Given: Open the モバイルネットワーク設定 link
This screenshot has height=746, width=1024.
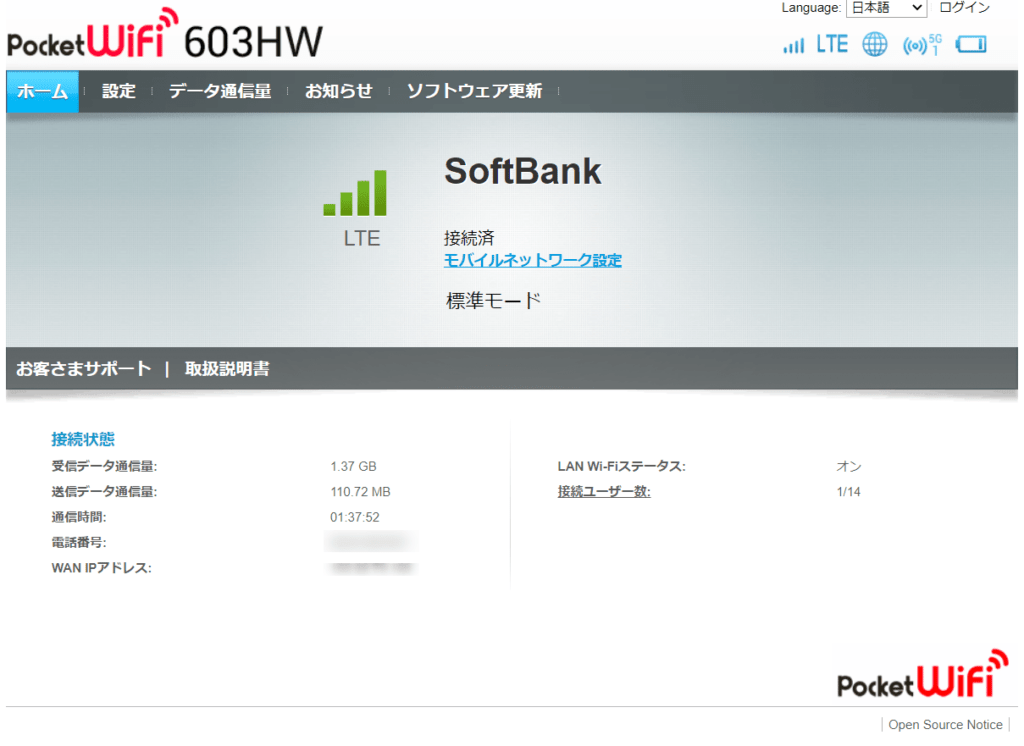Looking at the screenshot, I should 533,260.
